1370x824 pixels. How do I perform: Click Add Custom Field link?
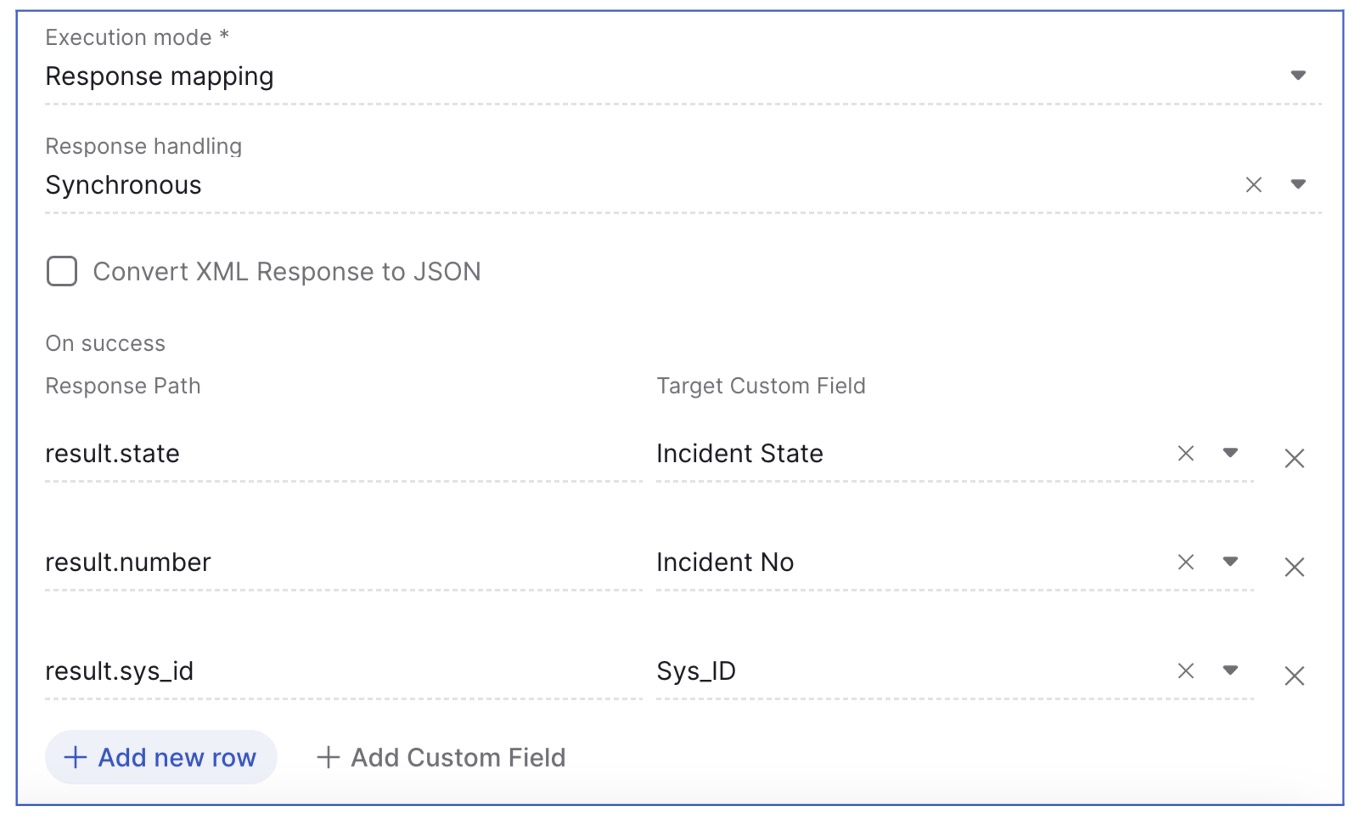pos(441,758)
